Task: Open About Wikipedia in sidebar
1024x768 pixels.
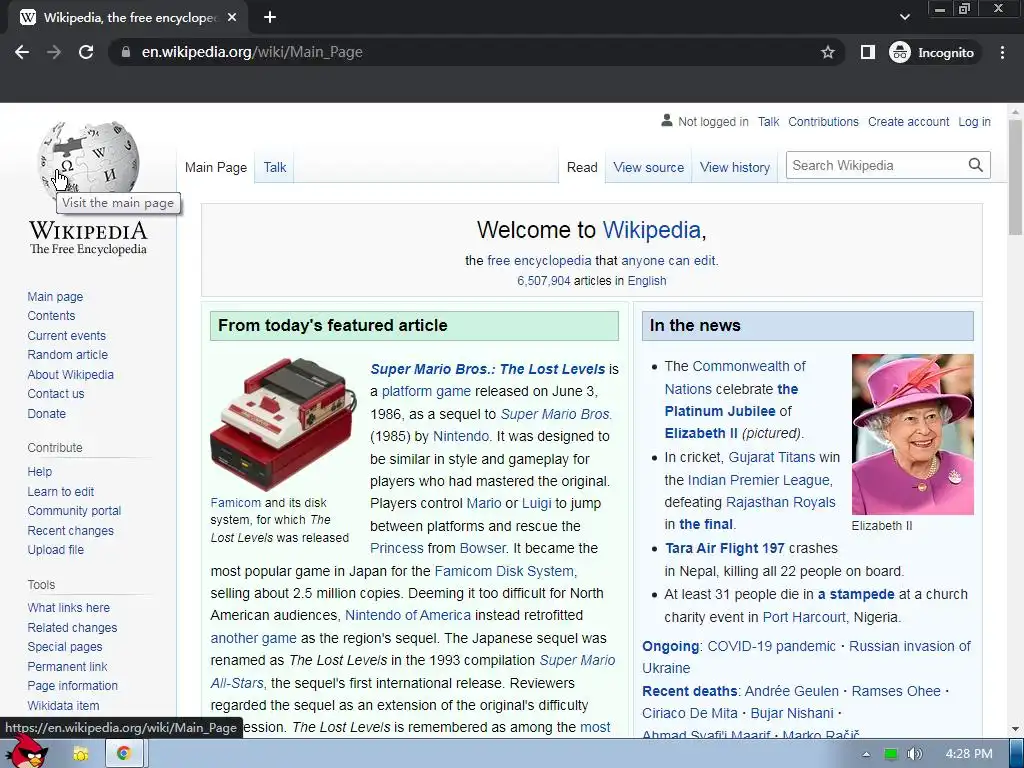Action: click(71, 374)
